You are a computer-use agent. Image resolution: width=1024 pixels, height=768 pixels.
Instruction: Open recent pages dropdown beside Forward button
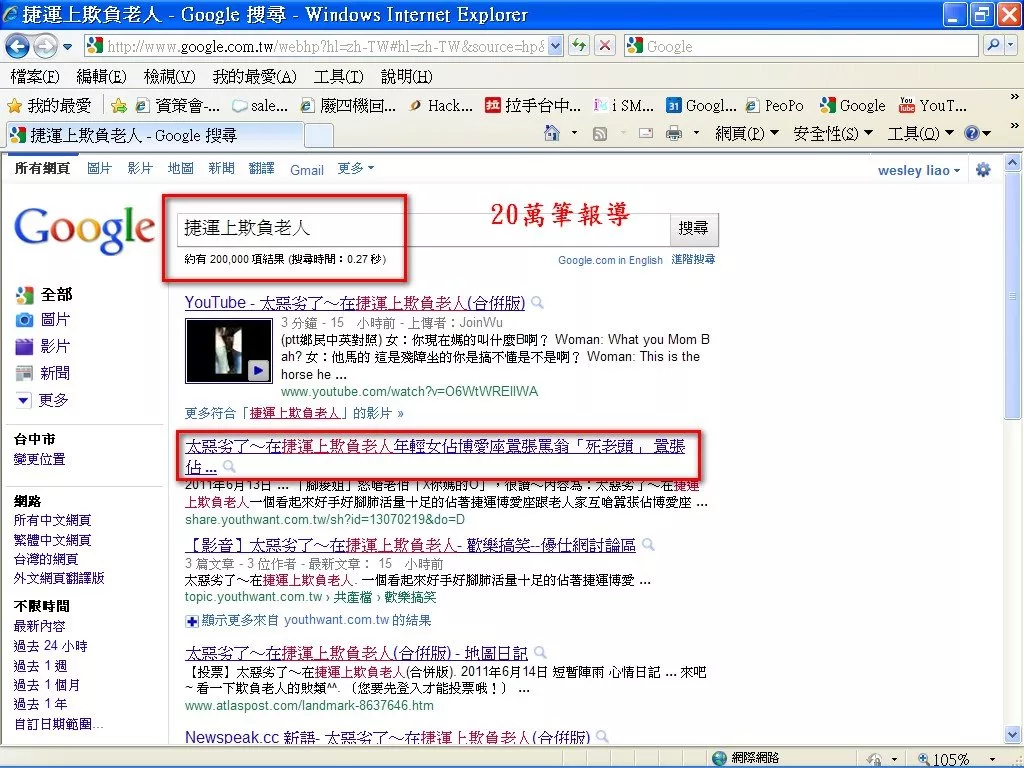[67, 46]
